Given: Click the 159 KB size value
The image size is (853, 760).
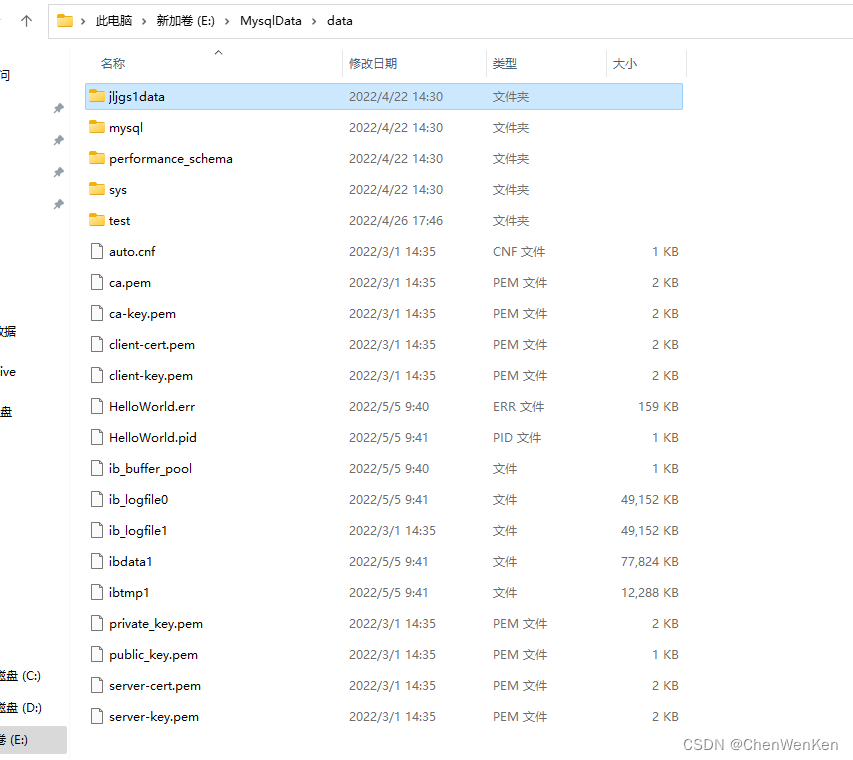Looking at the screenshot, I should [658, 406].
